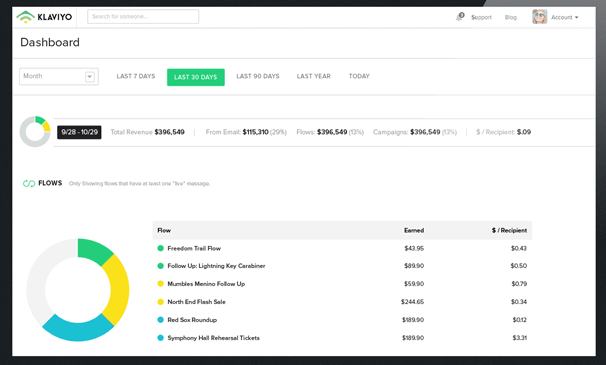This screenshot has height=365, width=606.
Task: Click the small revenue donut chart
Action: coord(35,131)
